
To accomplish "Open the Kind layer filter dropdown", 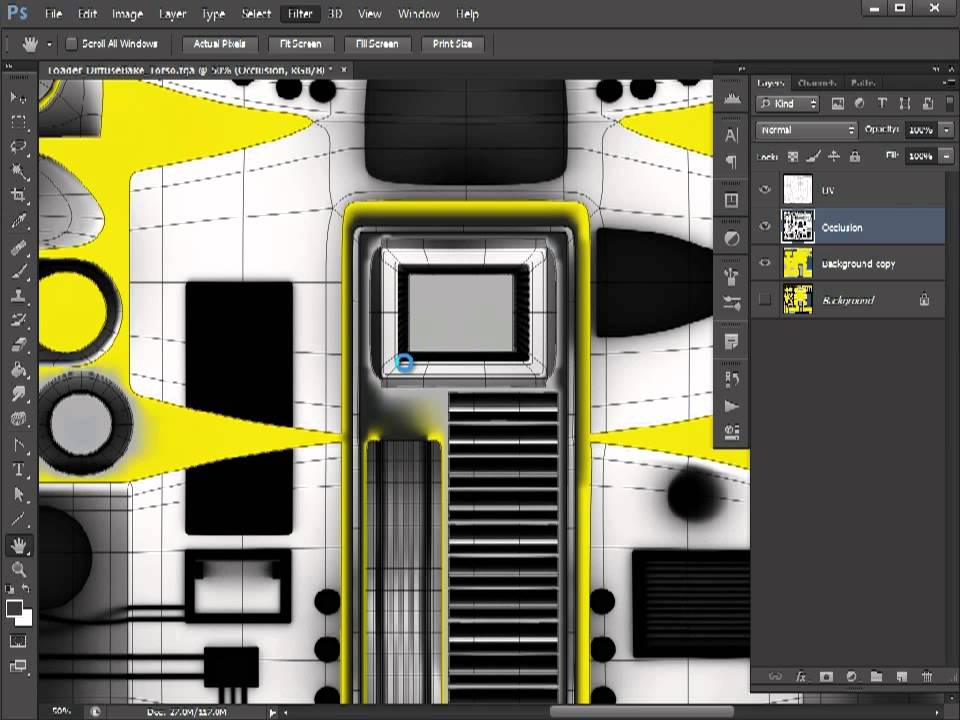I will point(788,104).
